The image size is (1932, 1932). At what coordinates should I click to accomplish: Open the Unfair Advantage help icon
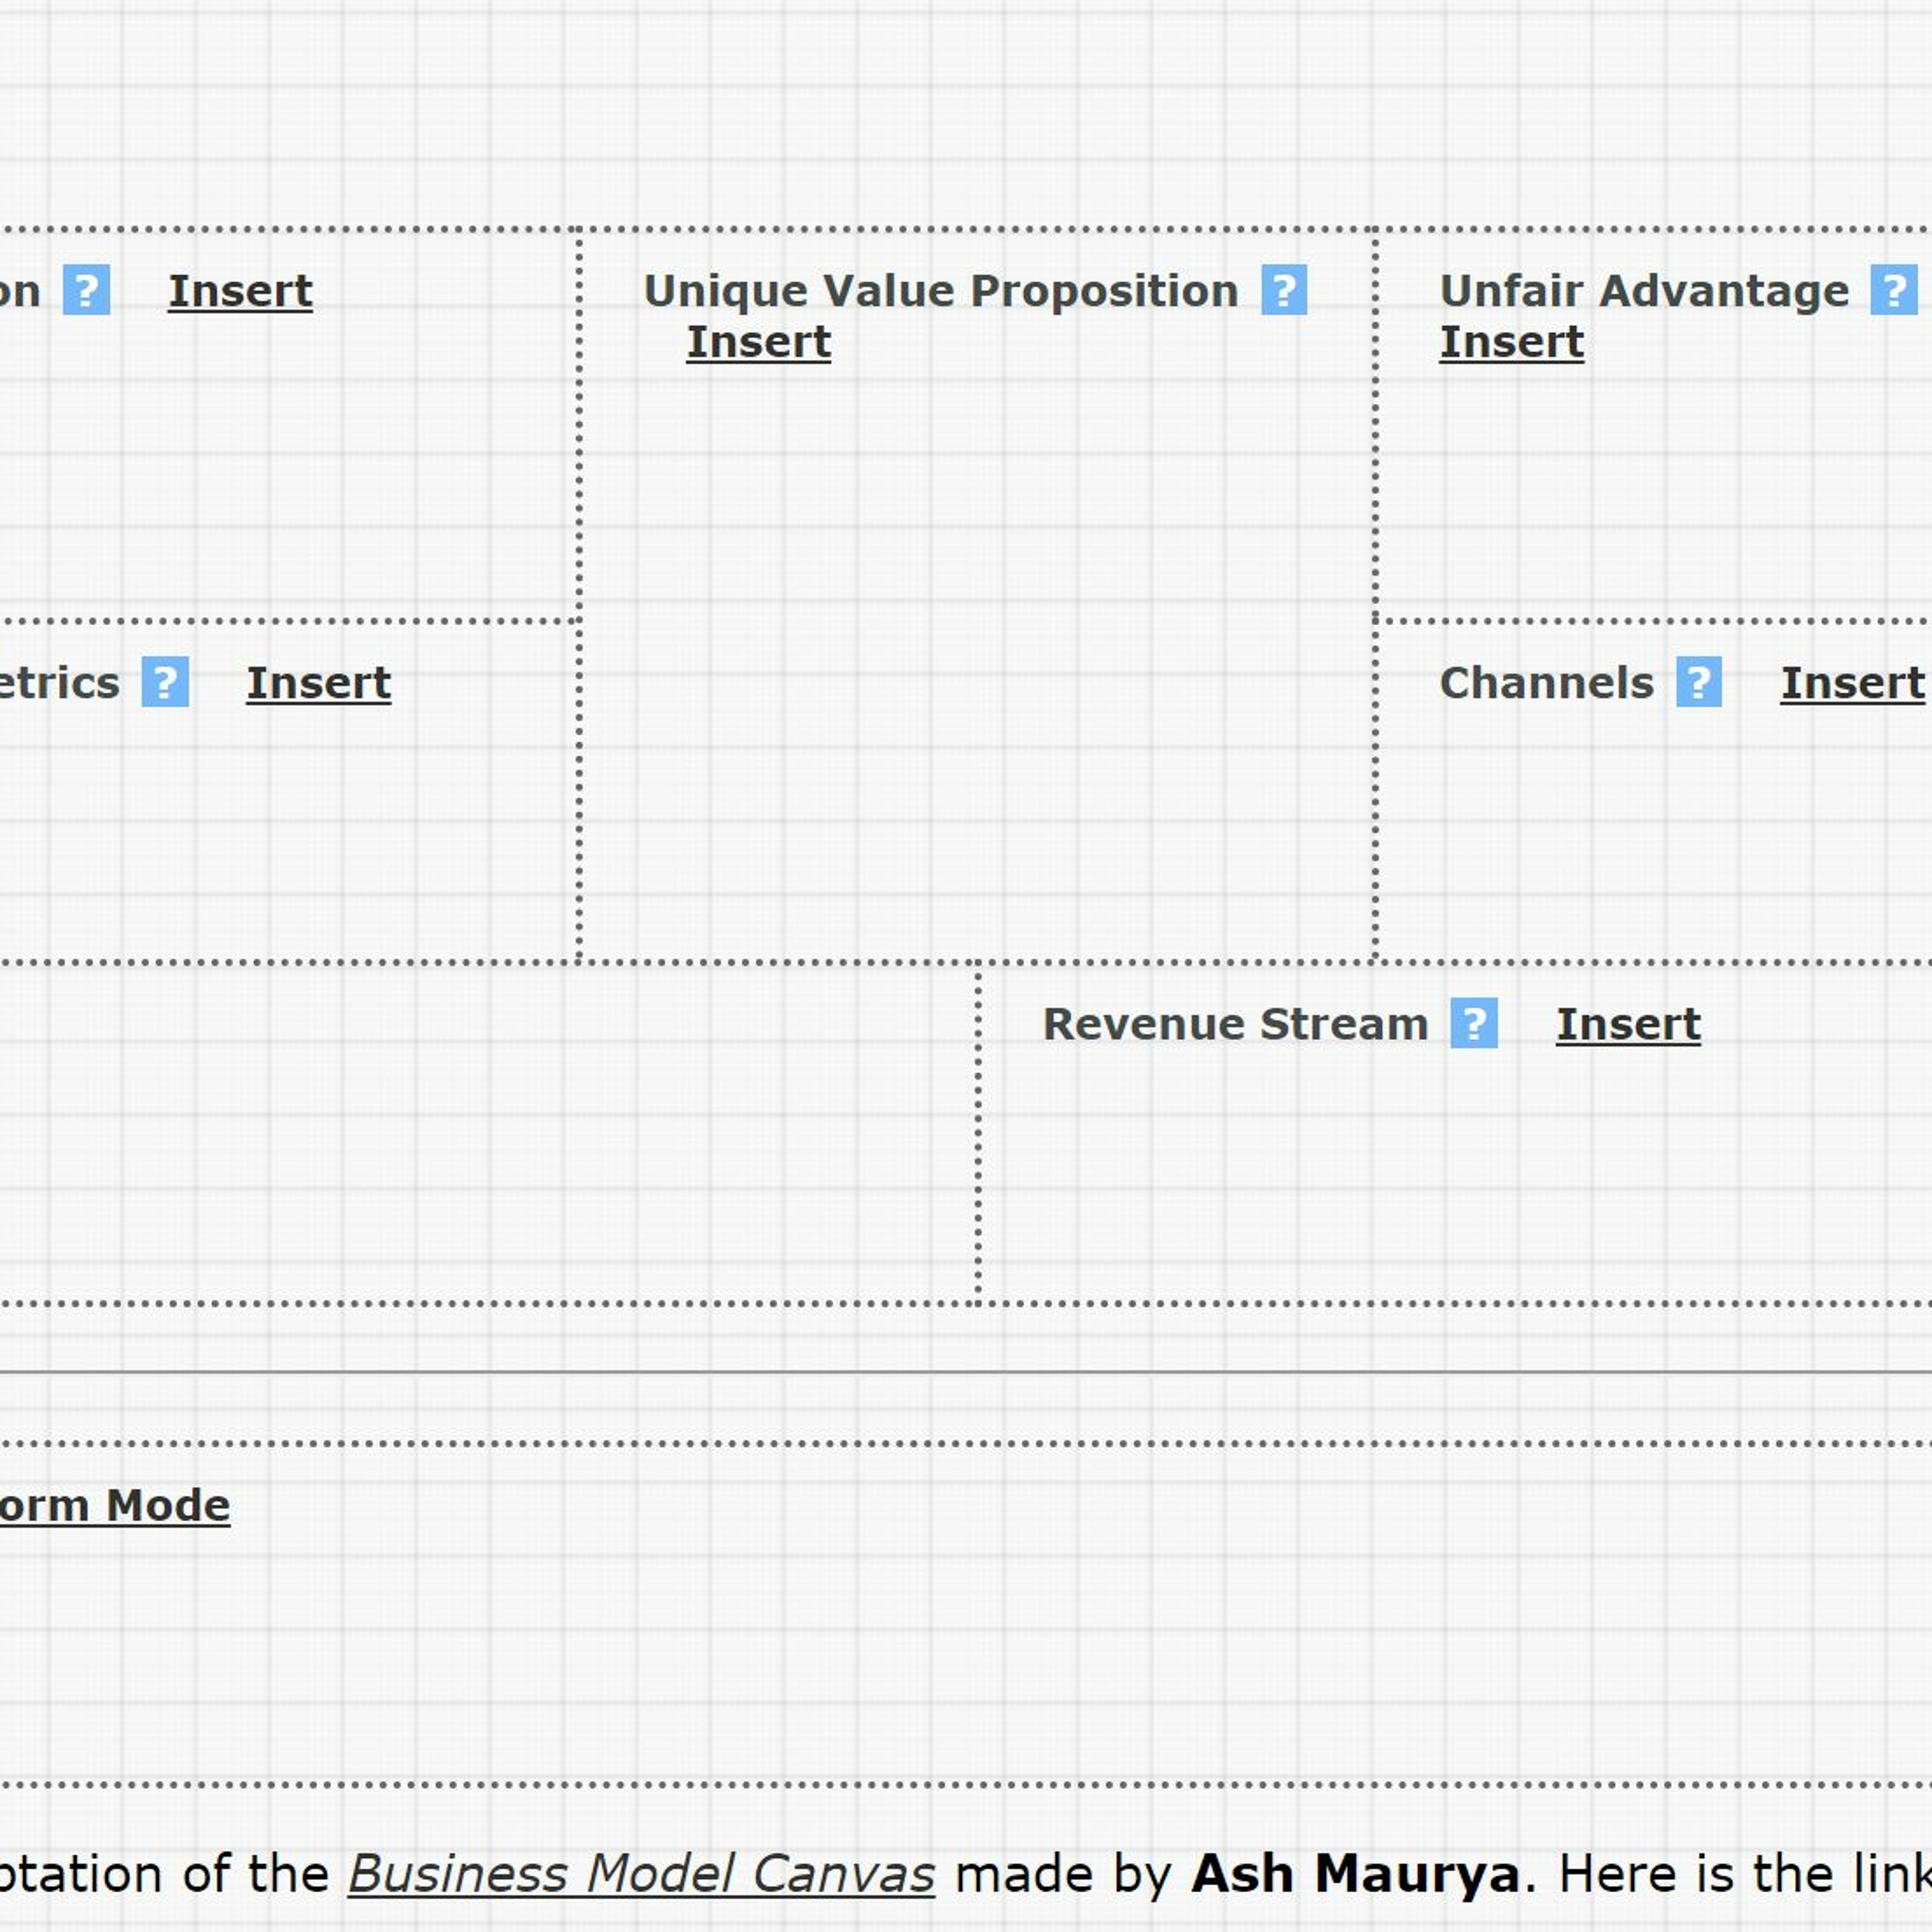(x=1894, y=290)
